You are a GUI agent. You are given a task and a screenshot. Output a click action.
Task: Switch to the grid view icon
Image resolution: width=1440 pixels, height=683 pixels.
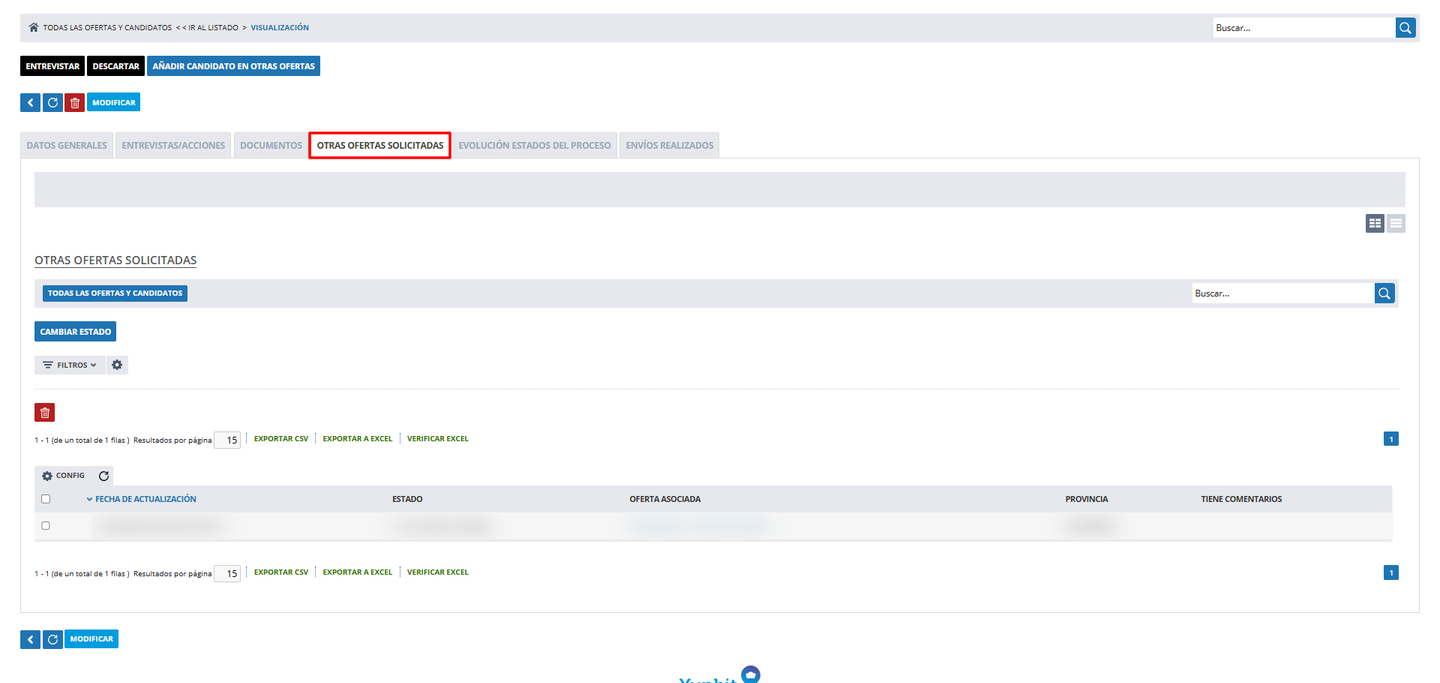coord(1375,224)
